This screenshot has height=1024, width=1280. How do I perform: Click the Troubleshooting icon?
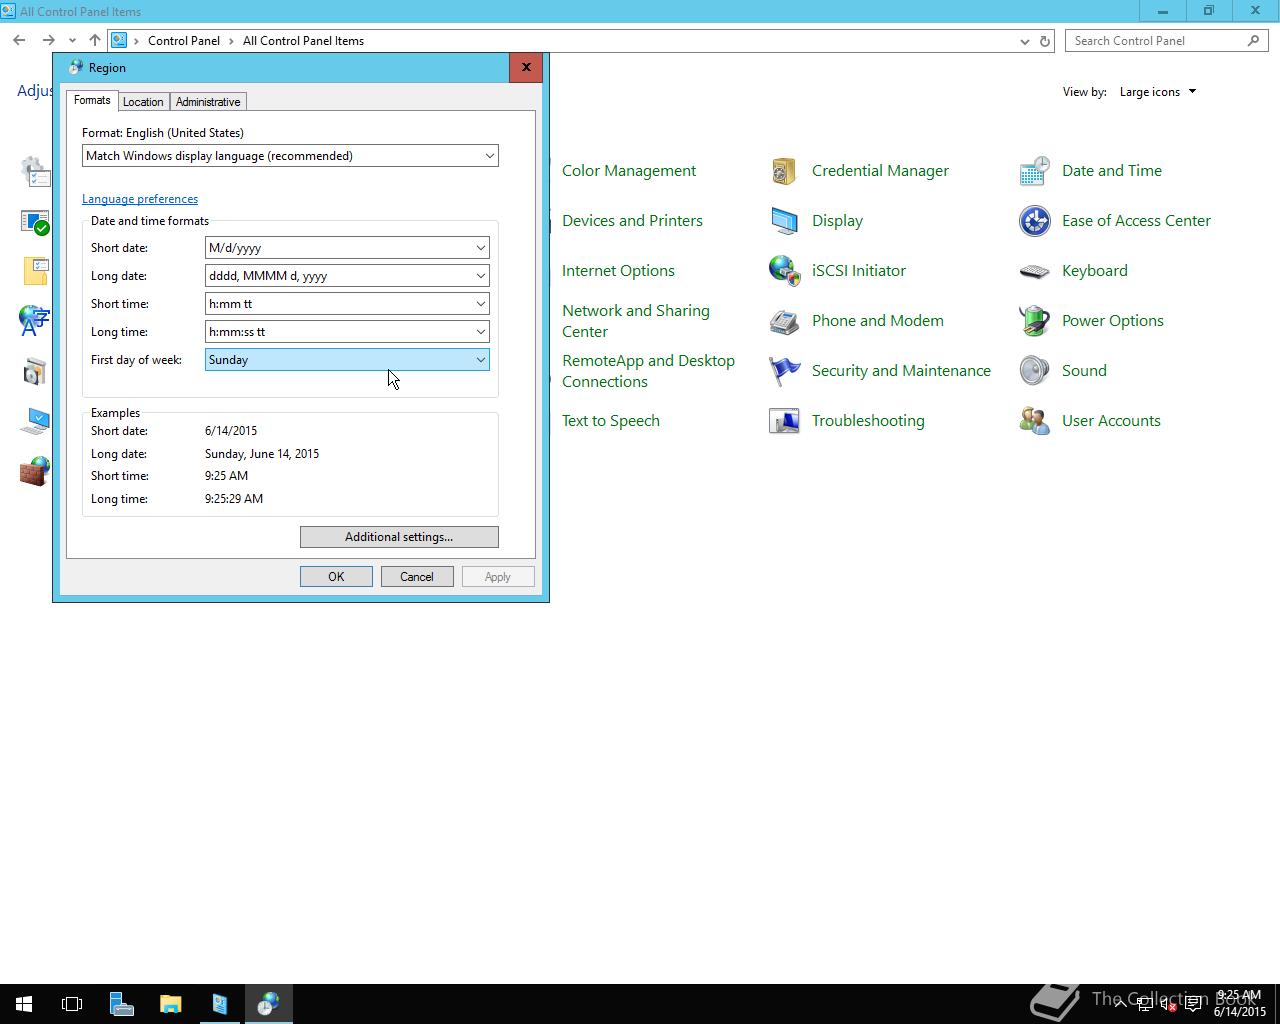(784, 421)
